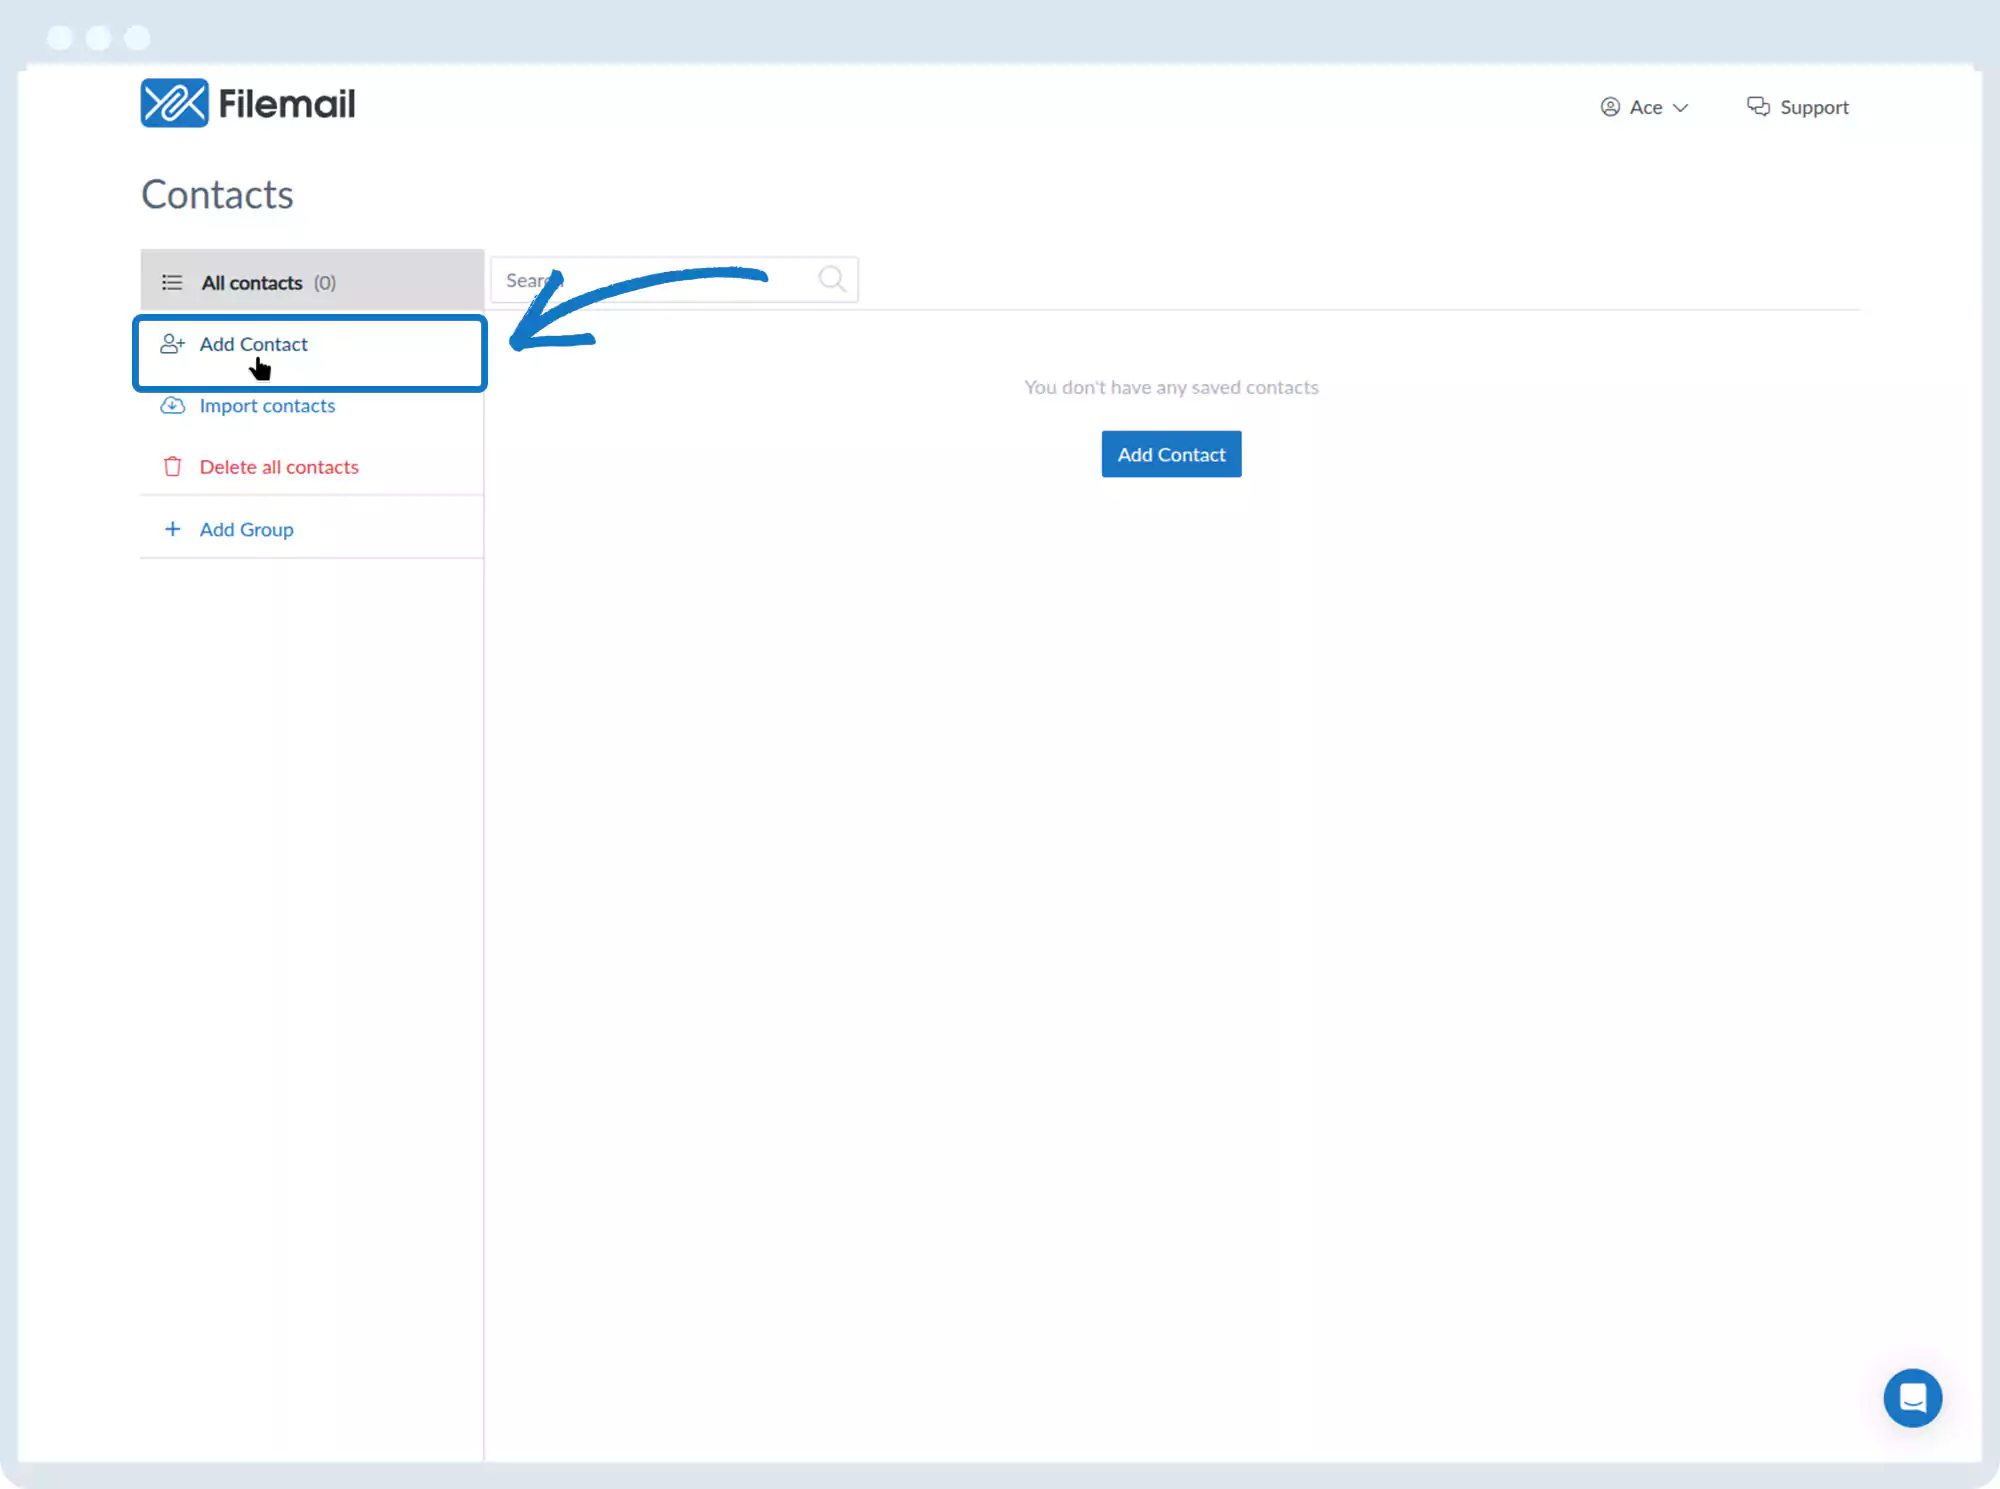The width and height of the screenshot is (2000, 1489).
Task: Click the user profile avatar icon
Action: tap(1610, 107)
